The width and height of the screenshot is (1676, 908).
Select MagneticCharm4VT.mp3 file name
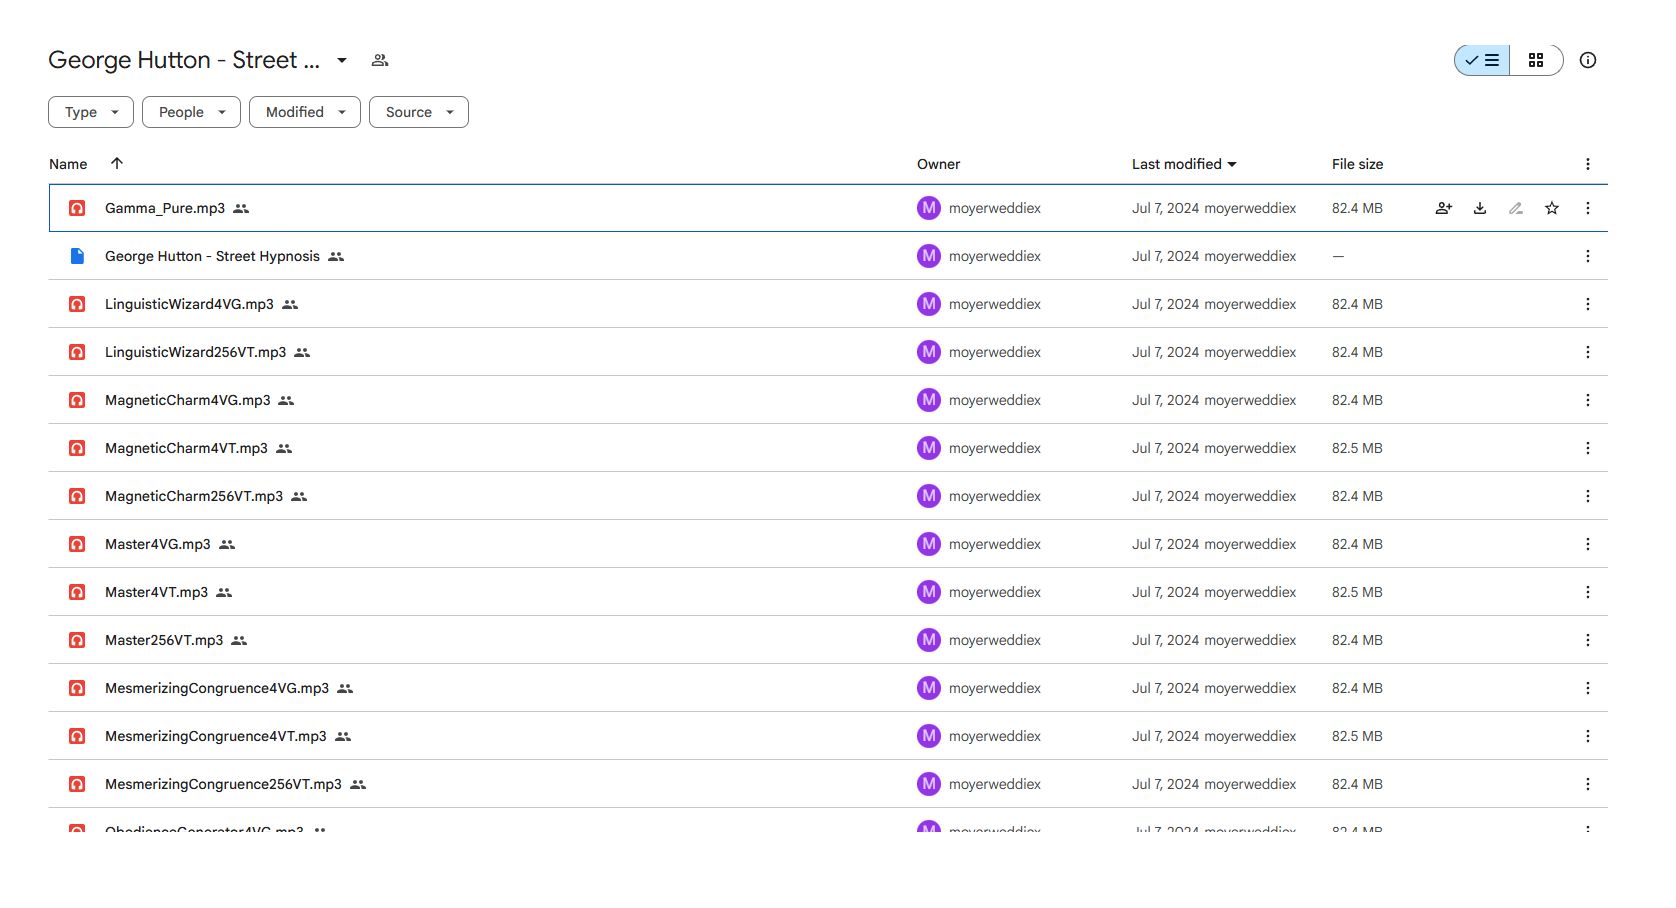click(186, 448)
